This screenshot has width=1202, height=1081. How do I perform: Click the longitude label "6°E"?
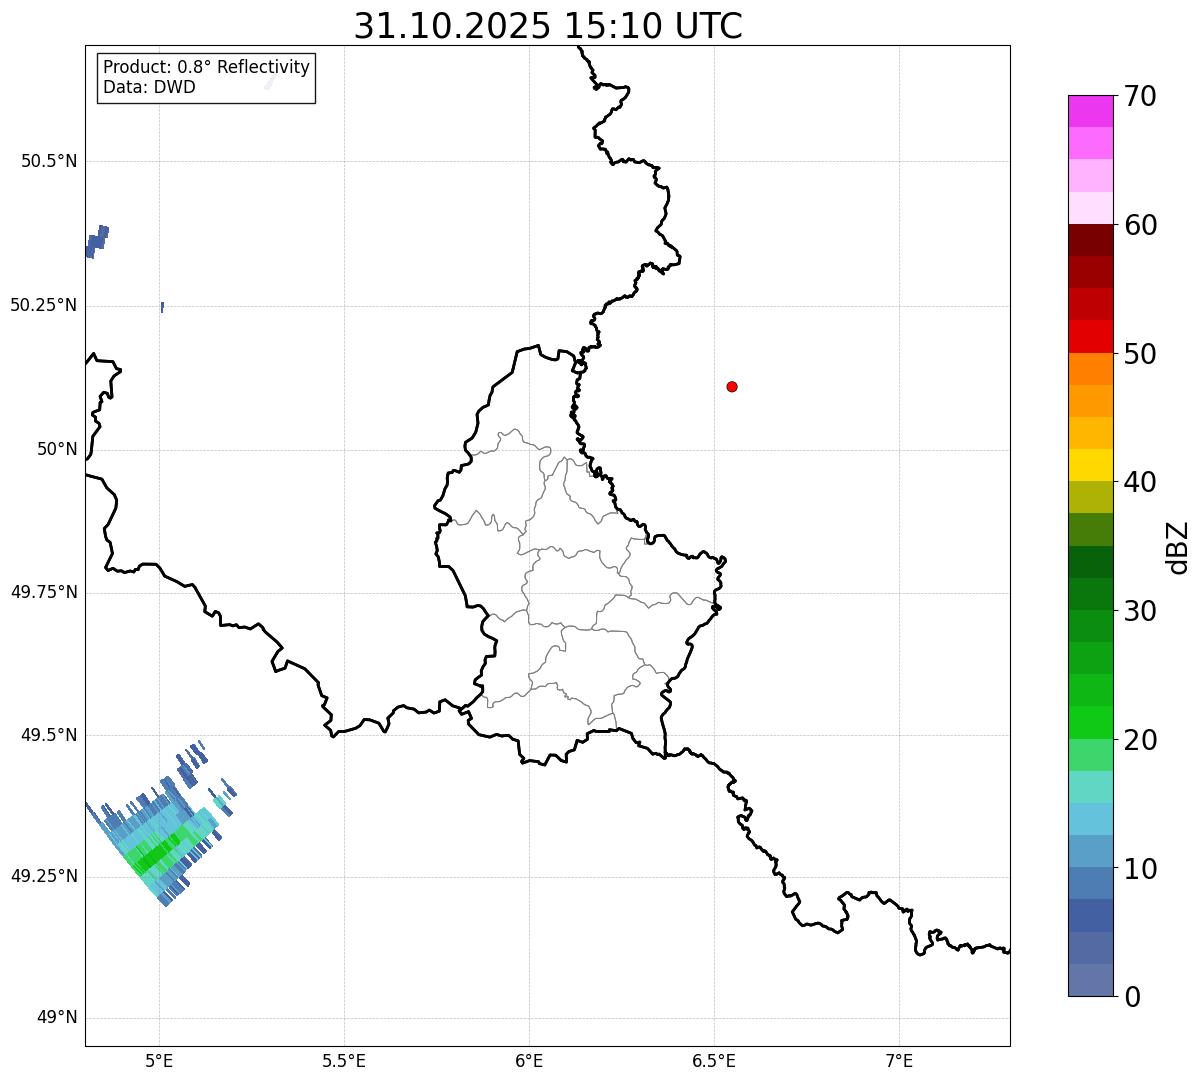point(529,1060)
